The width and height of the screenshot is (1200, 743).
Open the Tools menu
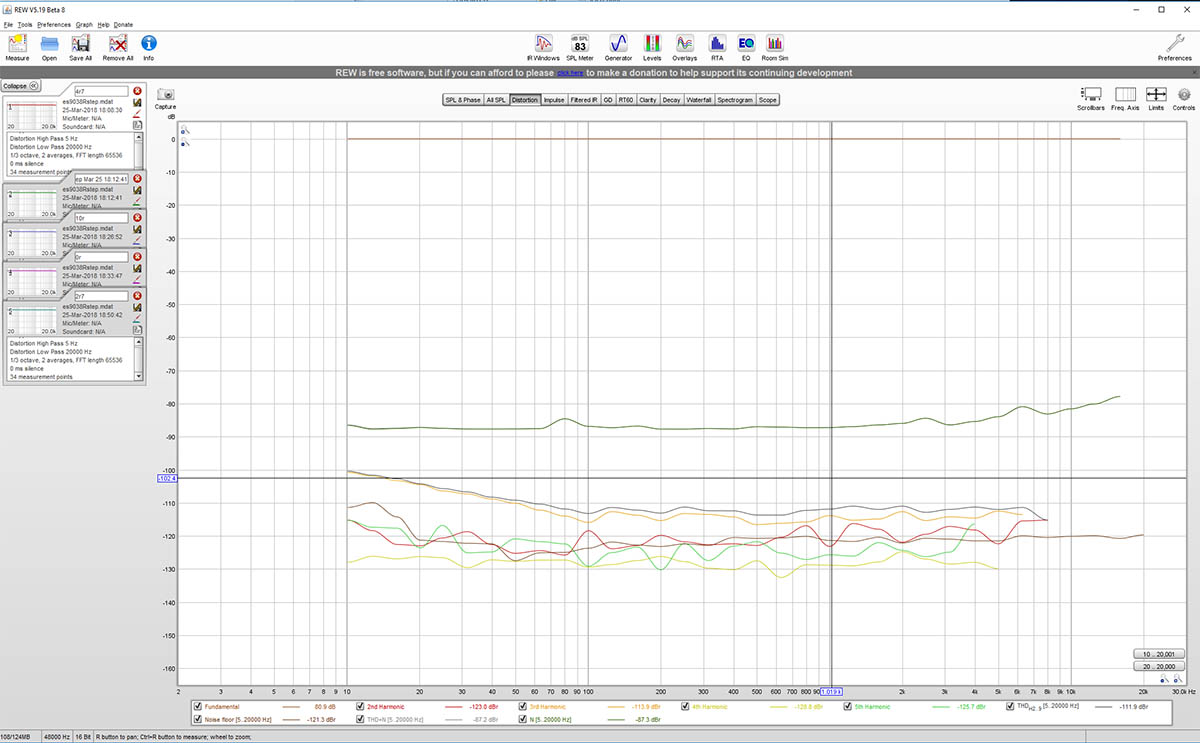pos(25,24)
